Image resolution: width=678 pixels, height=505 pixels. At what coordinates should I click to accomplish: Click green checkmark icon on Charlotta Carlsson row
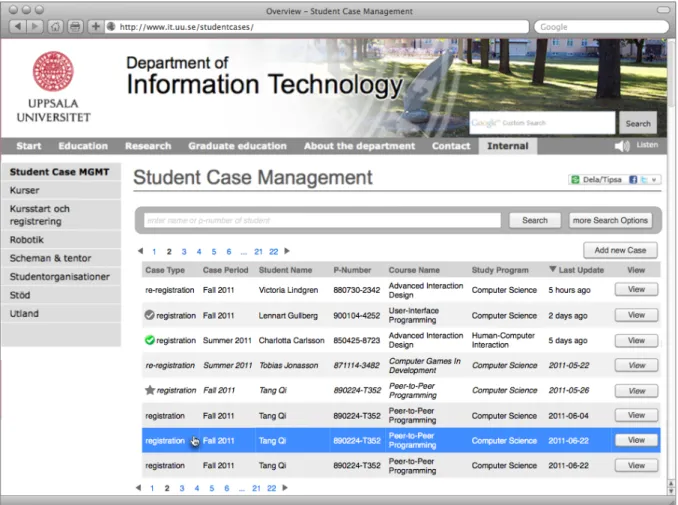(x=149, y=340)
